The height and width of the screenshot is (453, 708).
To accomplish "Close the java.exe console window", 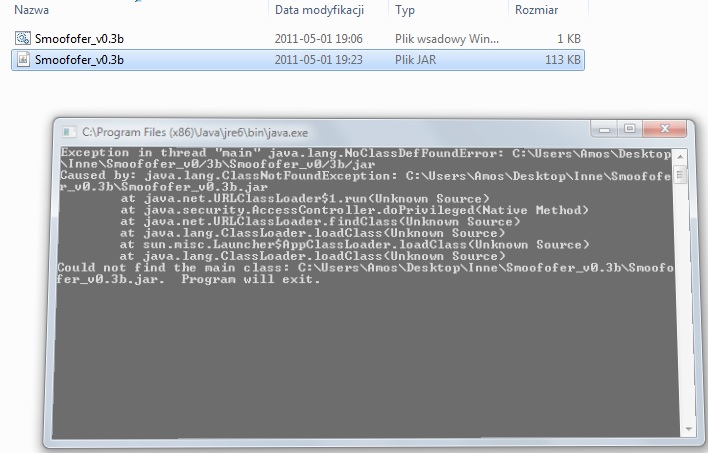I will tap(665, 129).
